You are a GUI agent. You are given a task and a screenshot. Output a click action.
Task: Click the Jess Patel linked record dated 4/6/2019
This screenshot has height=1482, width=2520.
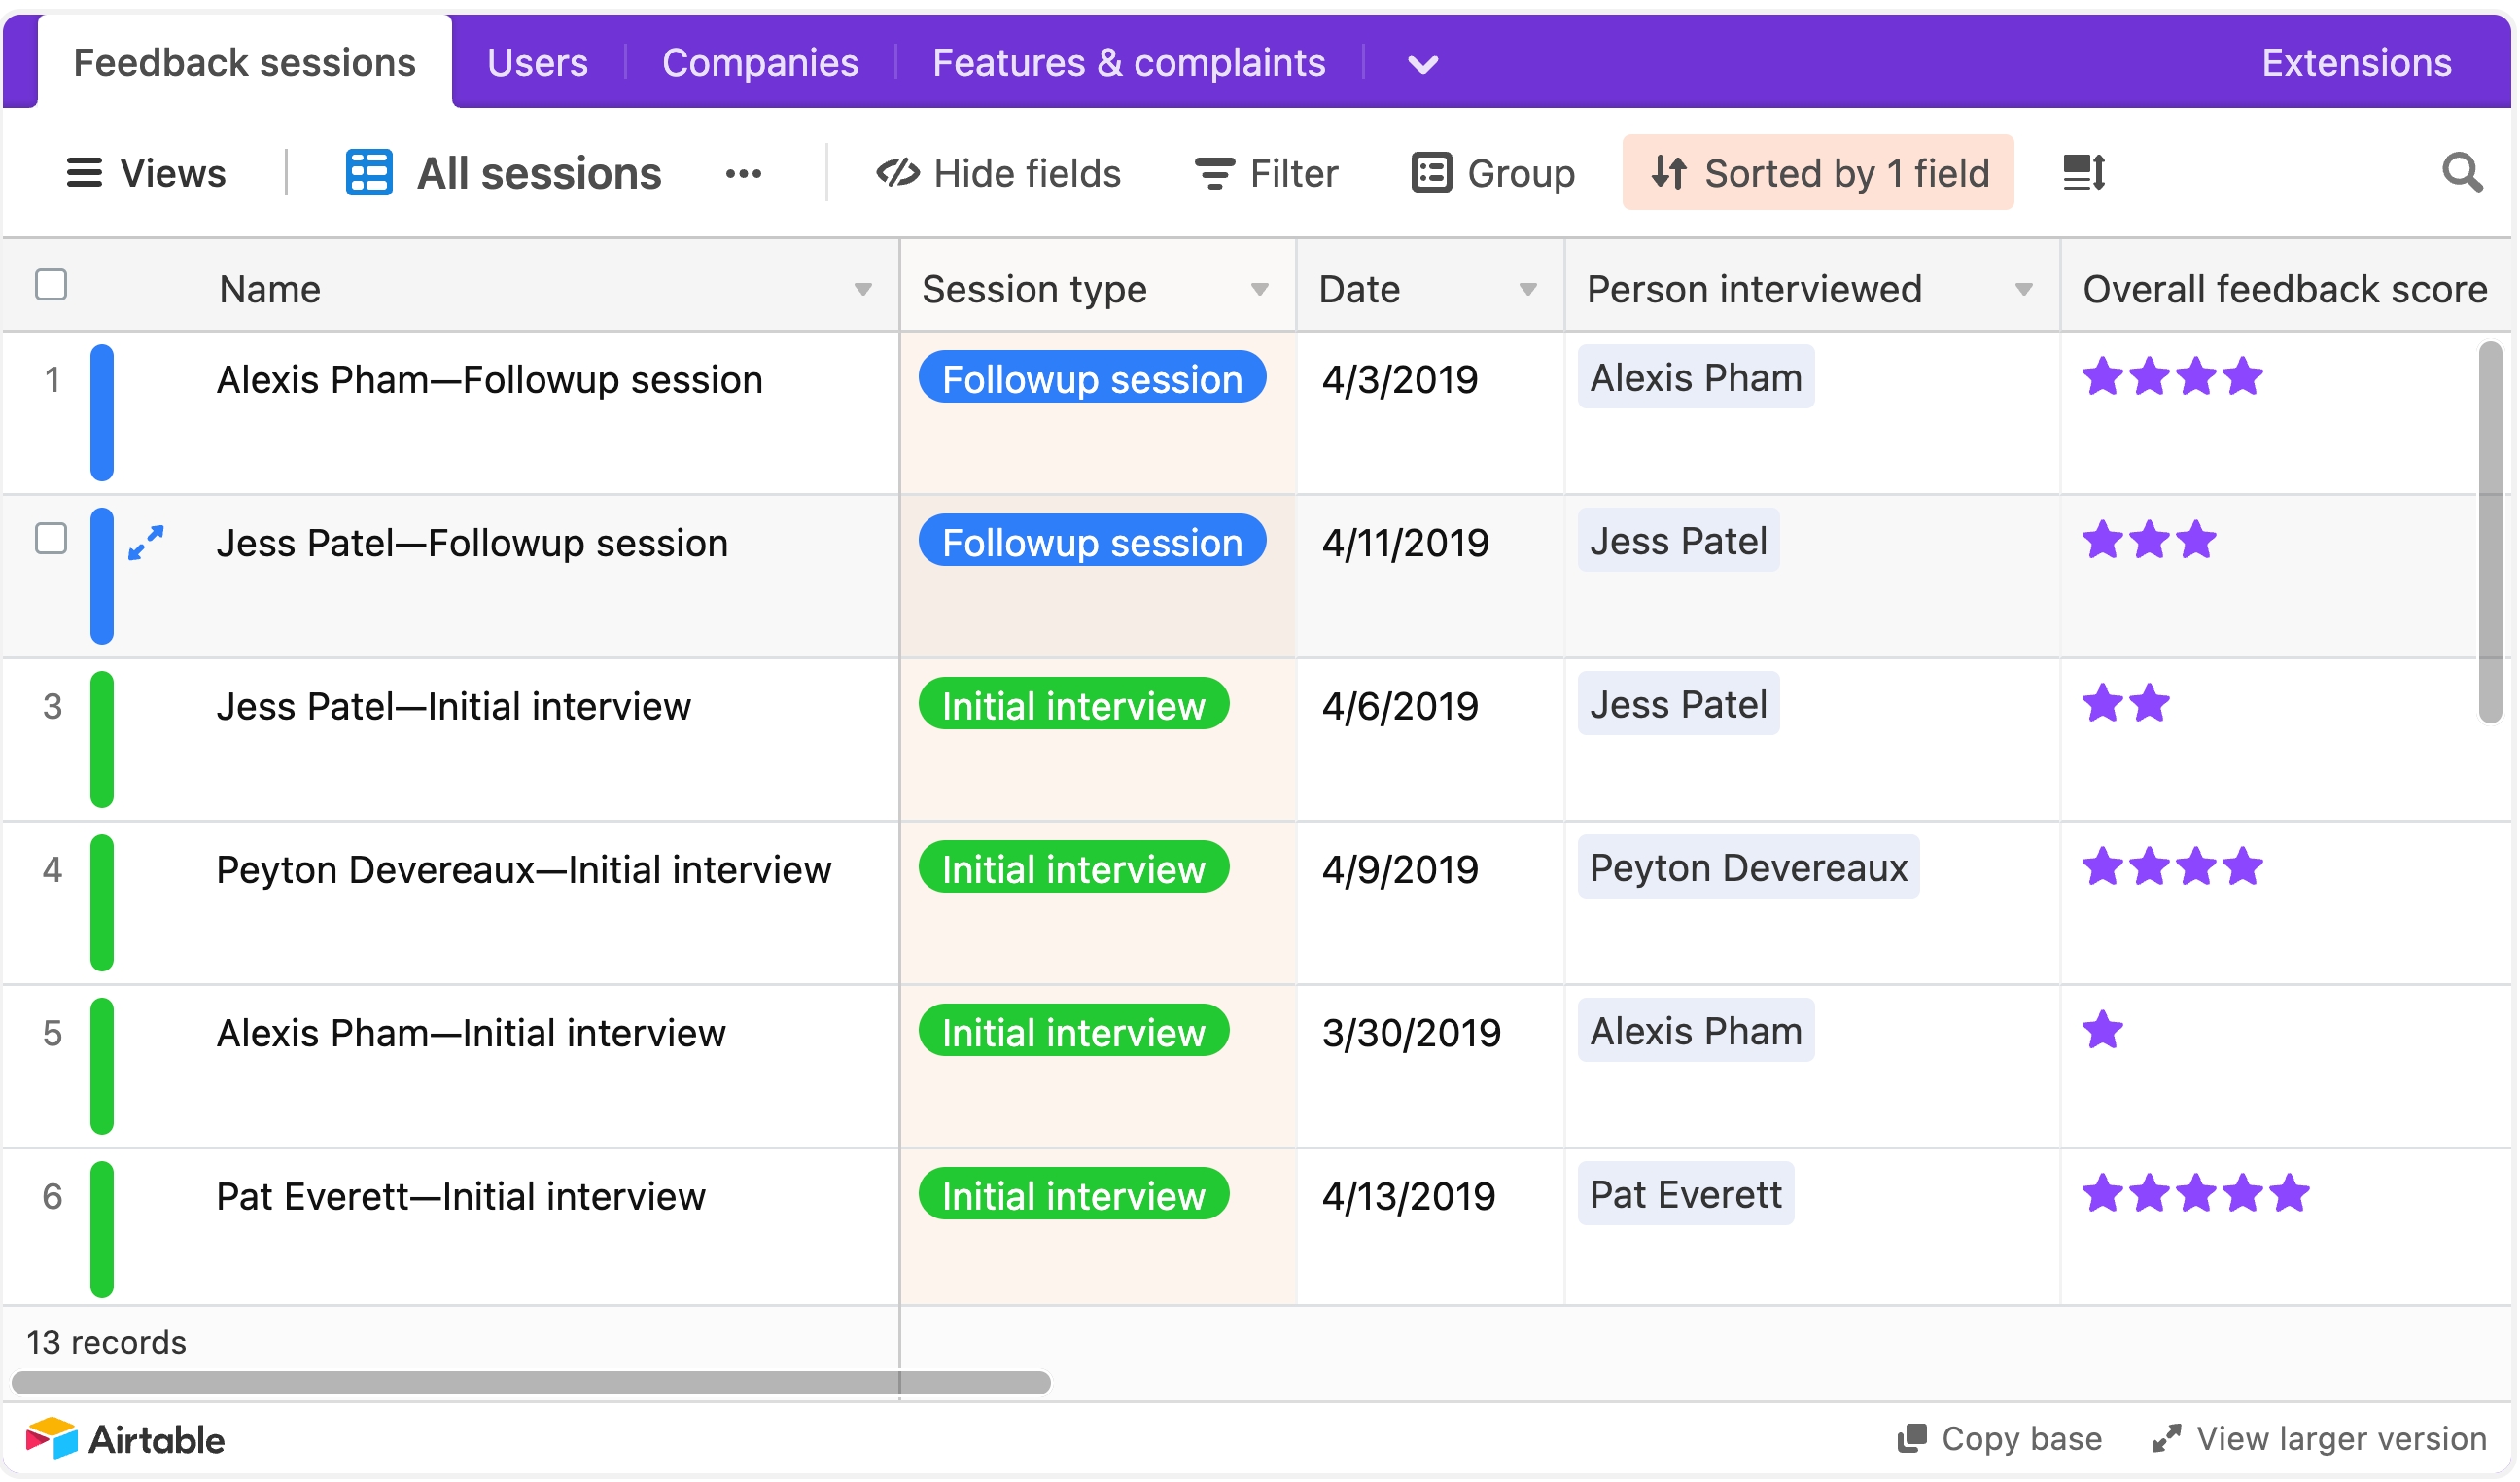(1680, 704)
